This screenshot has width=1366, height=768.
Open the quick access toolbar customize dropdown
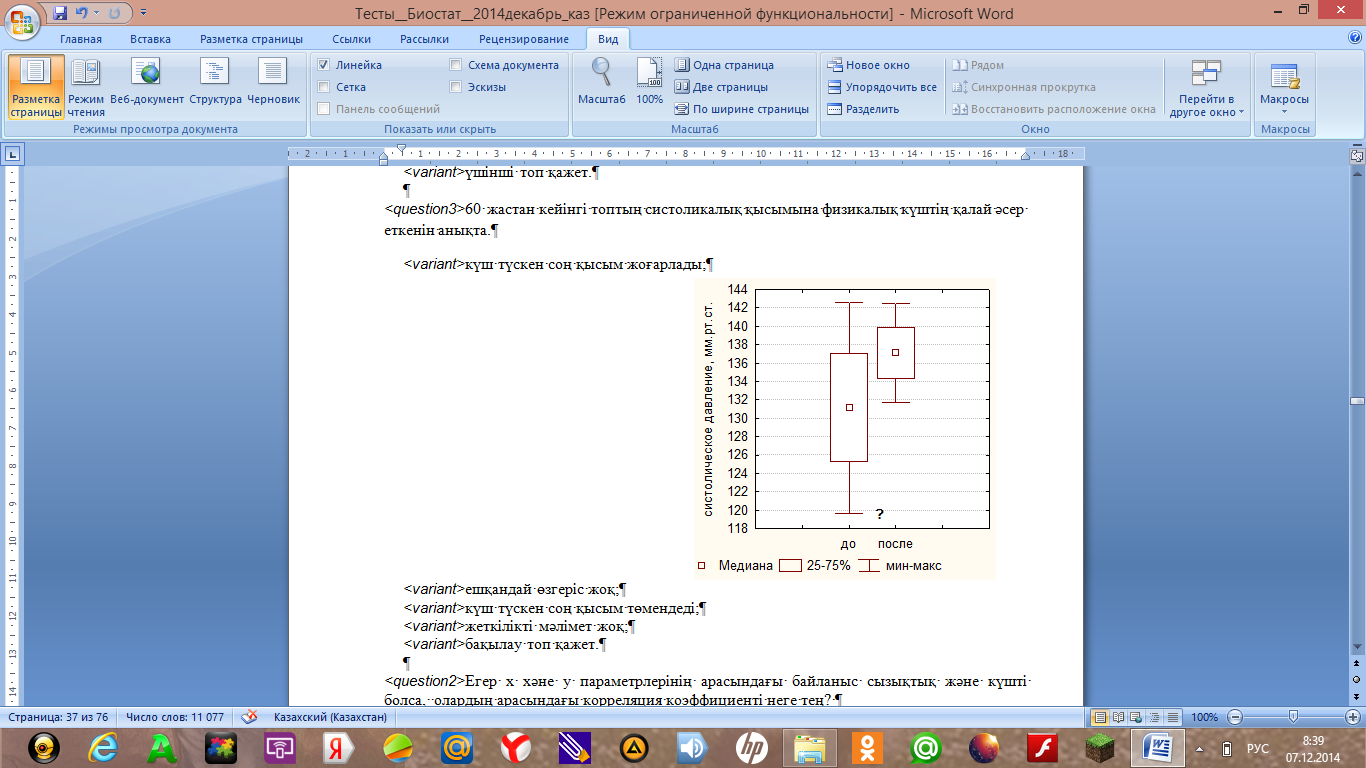(x=142, y=14)
